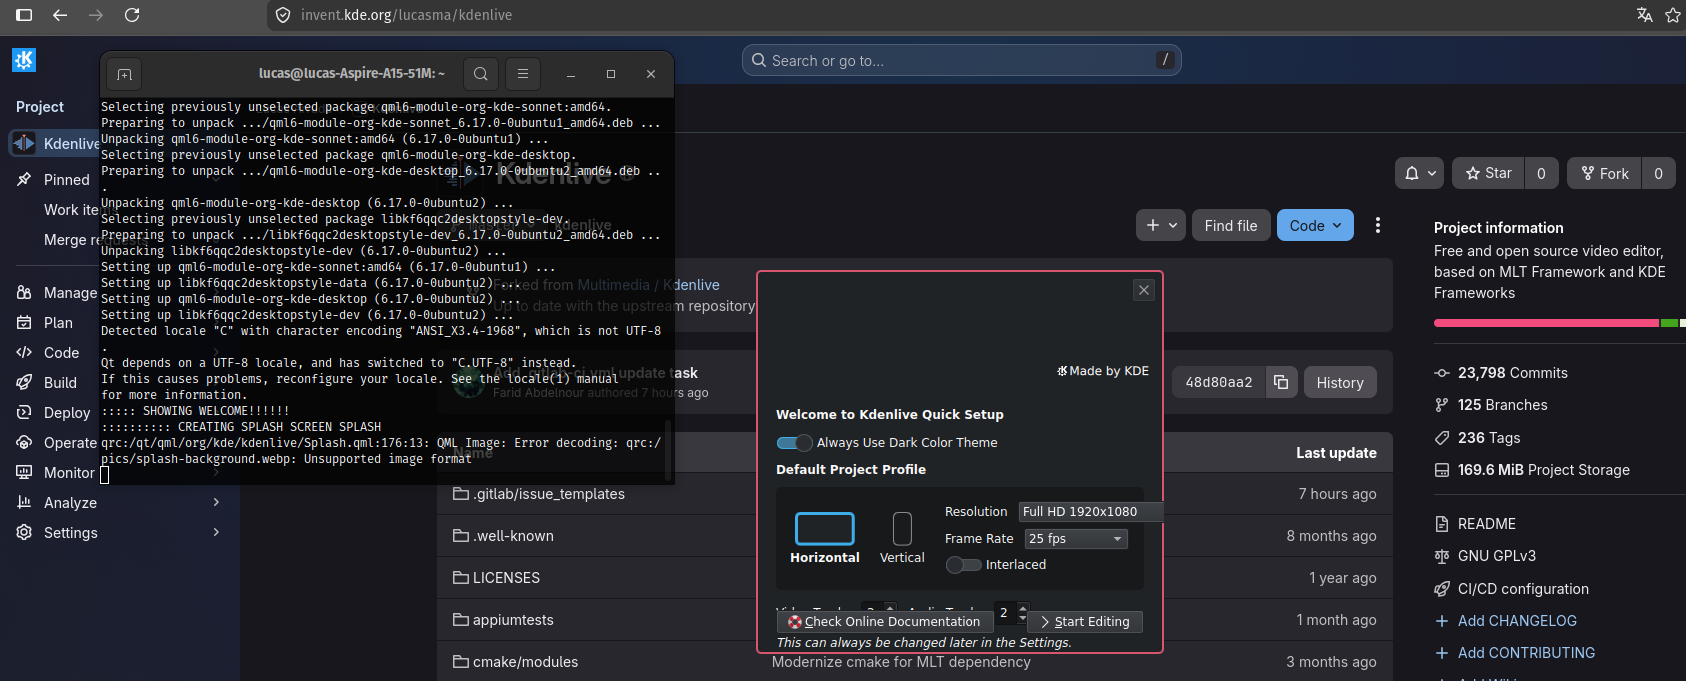1686x681 pixels.
Task: Open the Analyze sidebar menu
Action: pyautogui.click(x=70, y=503)
